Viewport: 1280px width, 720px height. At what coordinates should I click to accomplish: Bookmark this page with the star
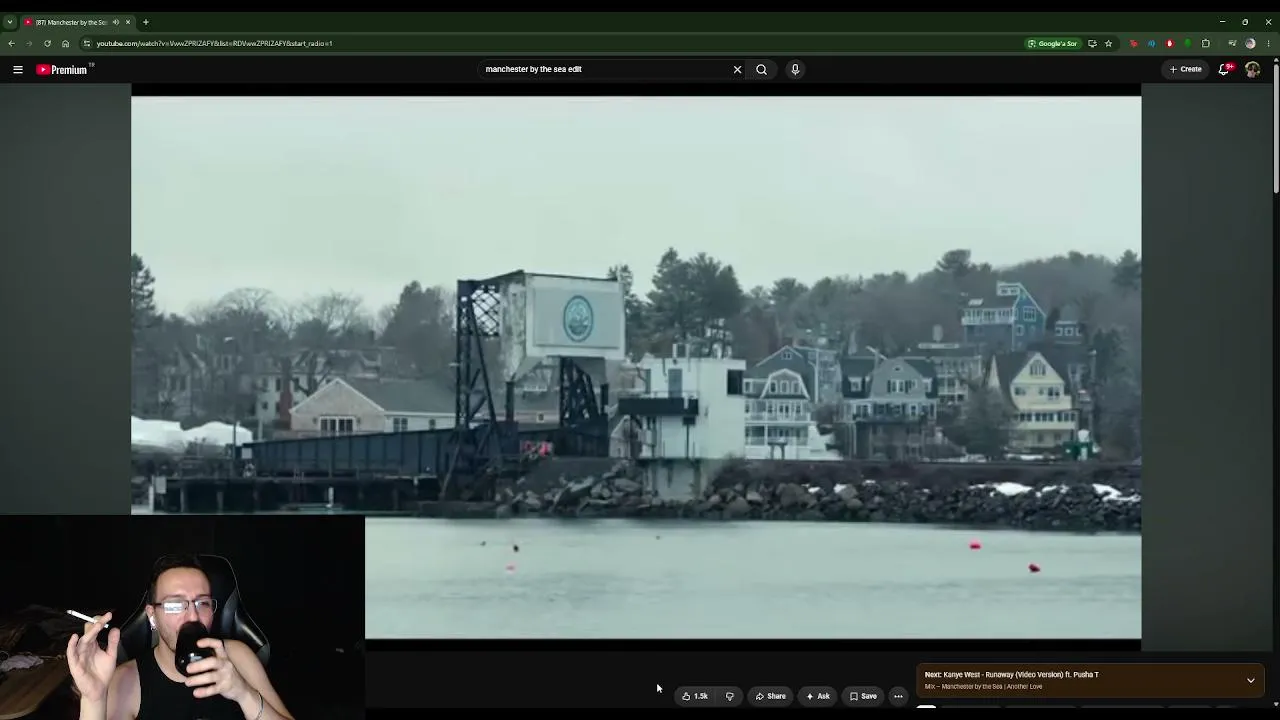pyautogui.click(x=1108, y=43)
